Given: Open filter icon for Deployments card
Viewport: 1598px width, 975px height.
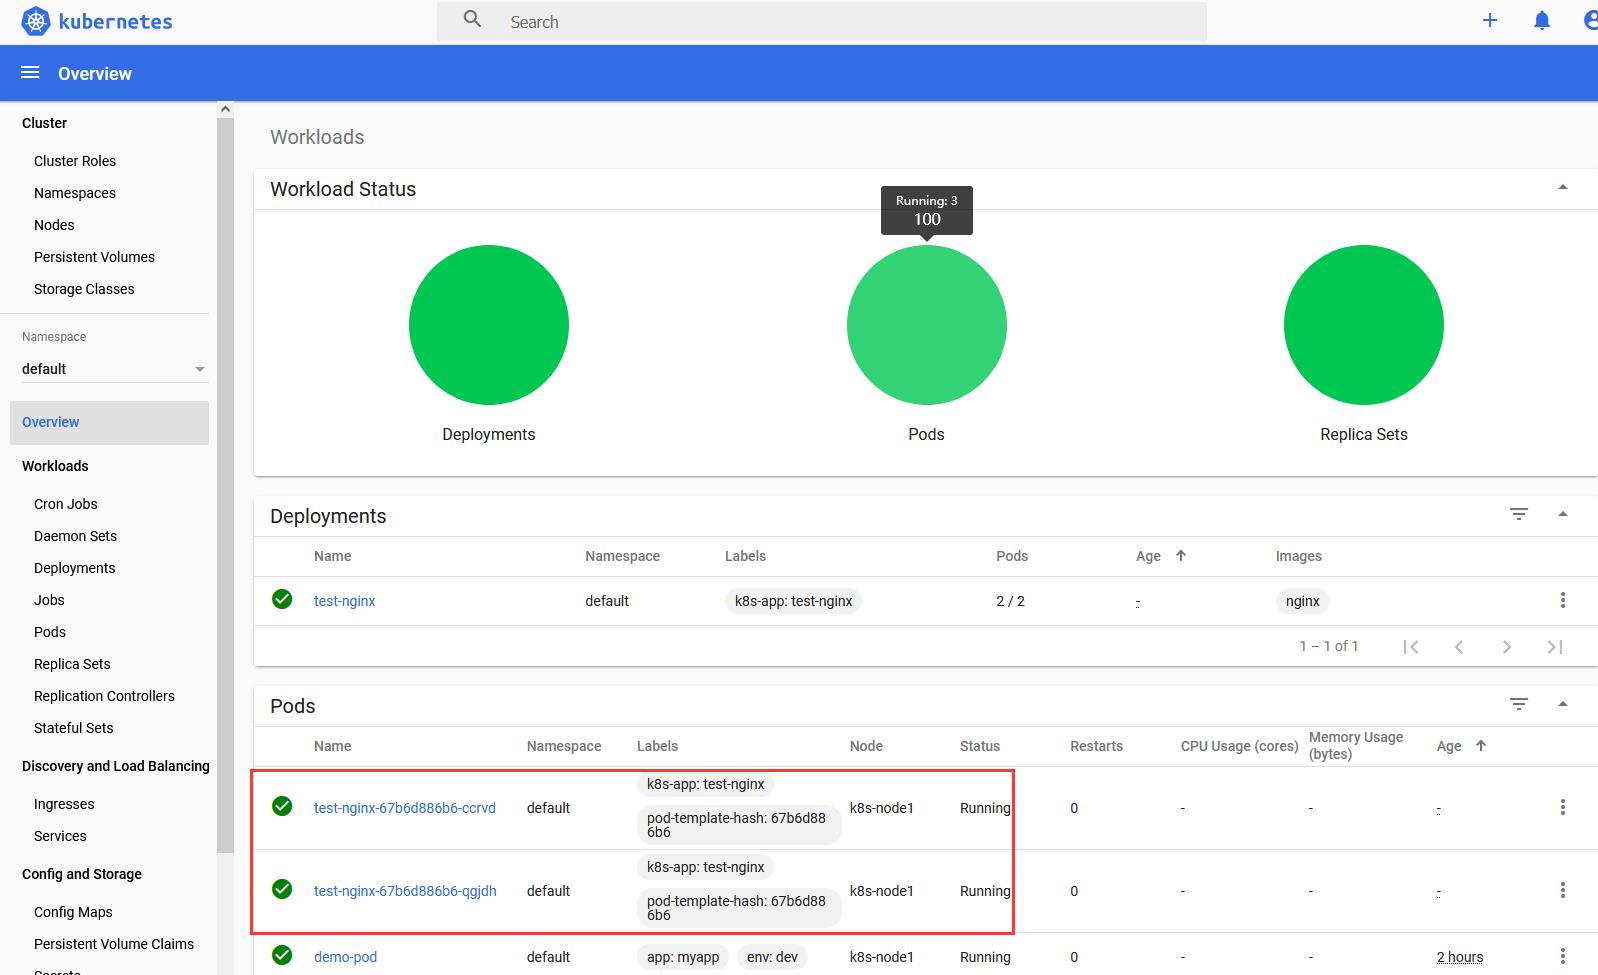Looking at the screenshot, I should click(1519, 514).
